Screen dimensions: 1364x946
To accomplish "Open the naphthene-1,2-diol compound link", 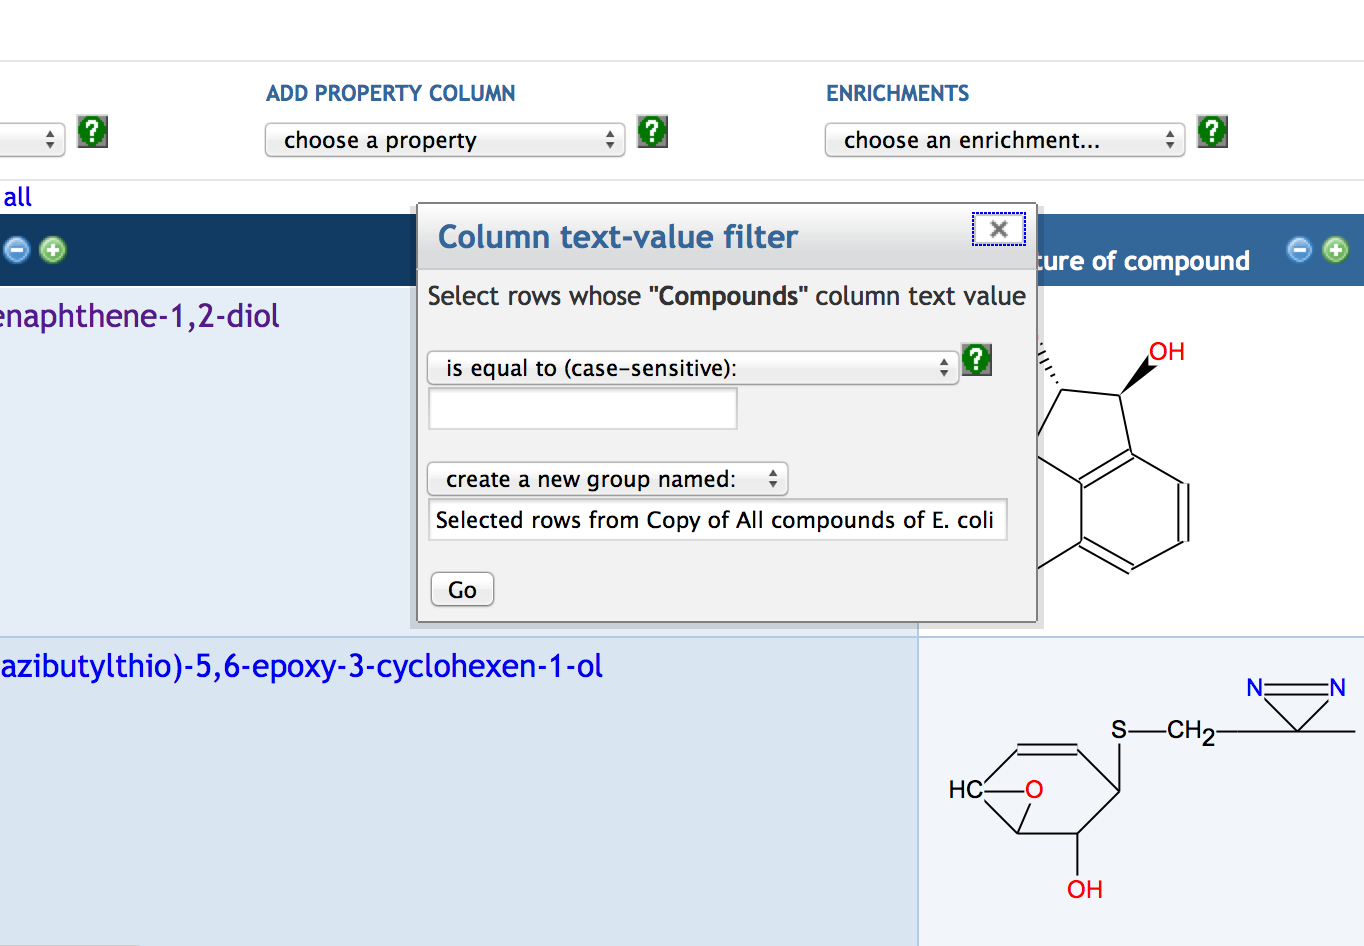I will pyautogui.click(x=139, y=316).
